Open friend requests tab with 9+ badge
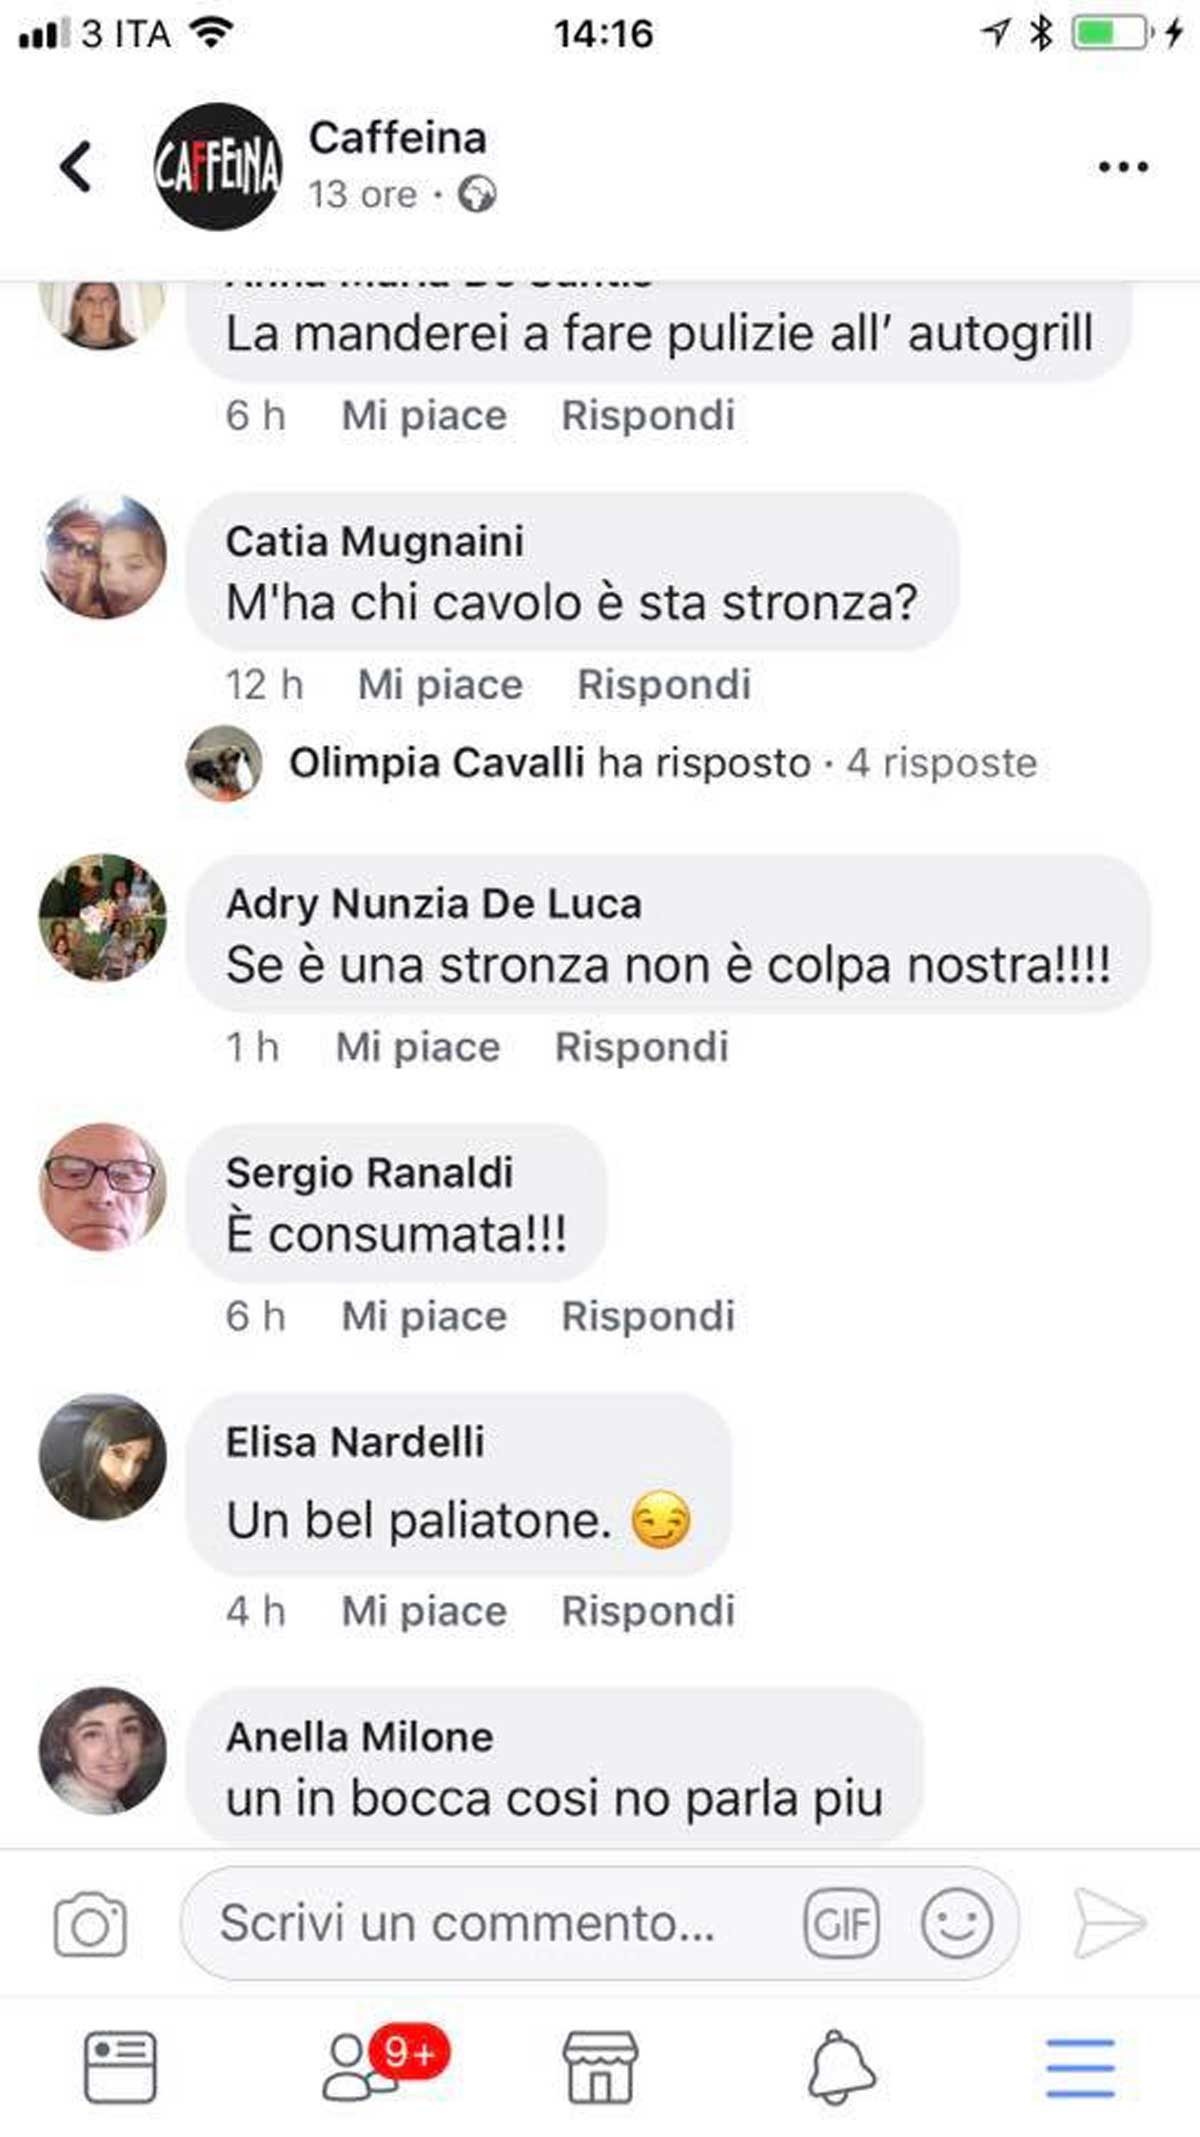Image resolution: width=1200 pixels, height=2137 pixels. tap(385, 2065)
